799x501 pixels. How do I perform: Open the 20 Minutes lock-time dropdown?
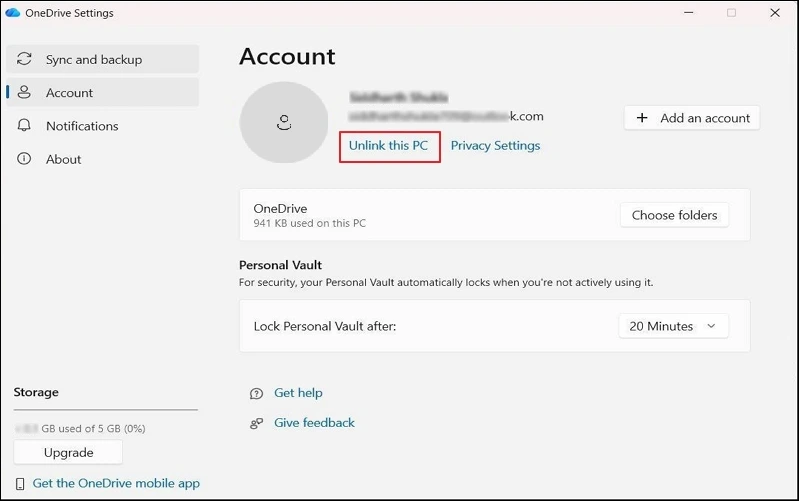tap(673, 326)
